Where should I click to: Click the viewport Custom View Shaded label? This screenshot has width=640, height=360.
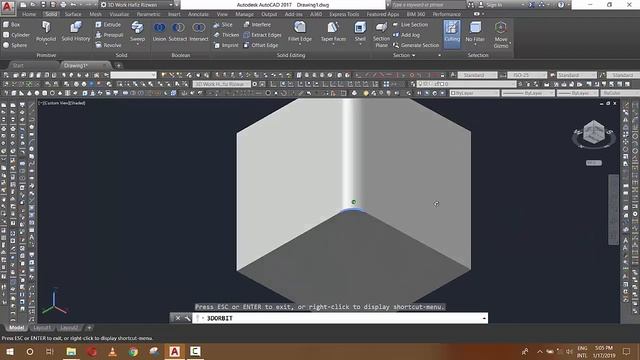(62, 103)
